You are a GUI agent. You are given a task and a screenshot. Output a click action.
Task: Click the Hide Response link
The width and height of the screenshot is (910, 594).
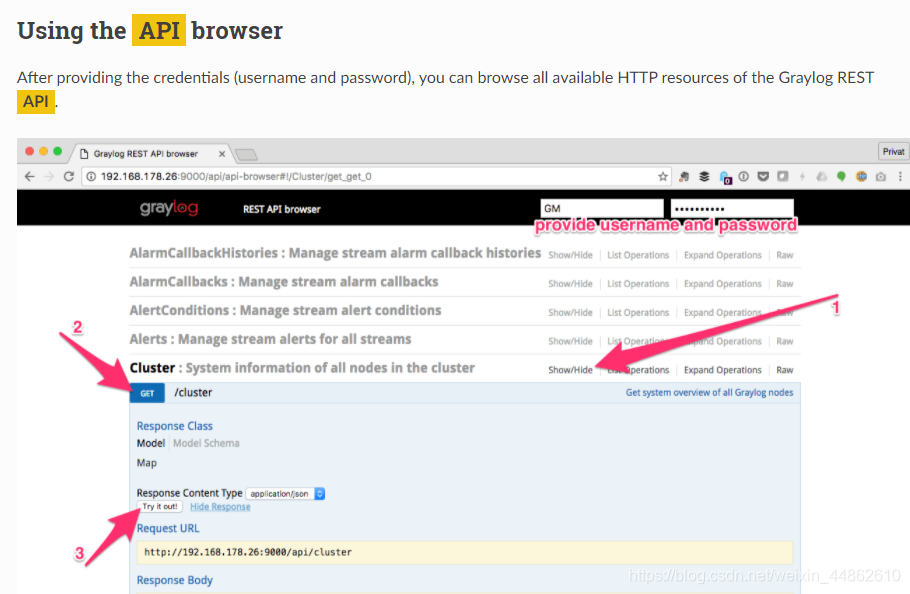(x=221, y=507)
